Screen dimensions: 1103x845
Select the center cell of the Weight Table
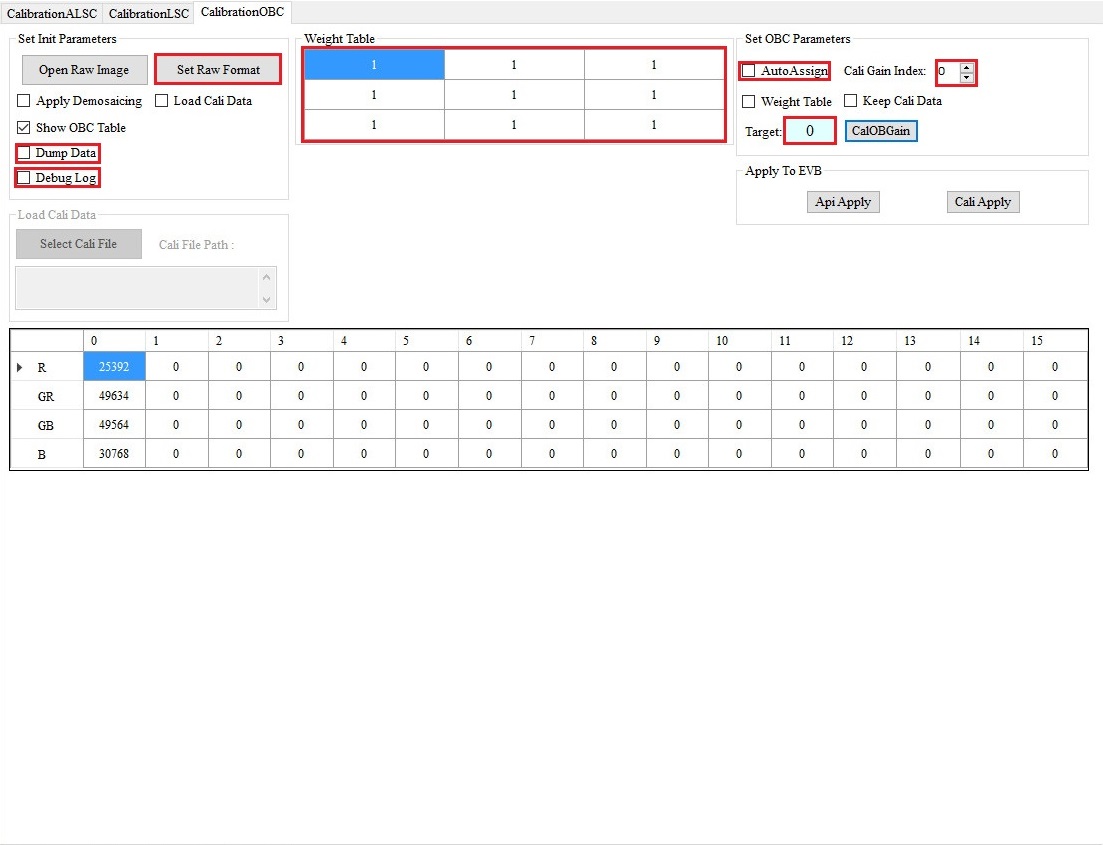(514, 94)
